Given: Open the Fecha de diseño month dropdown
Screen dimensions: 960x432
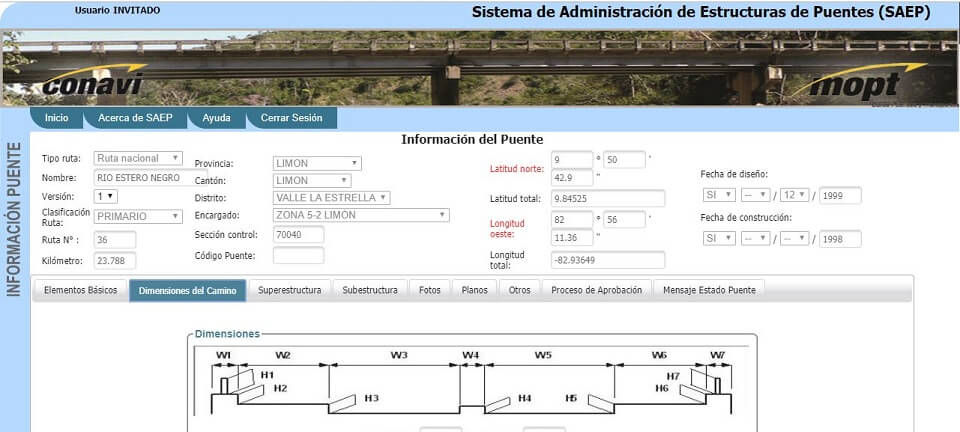Looking at the screenshot, I should (795, 195).
